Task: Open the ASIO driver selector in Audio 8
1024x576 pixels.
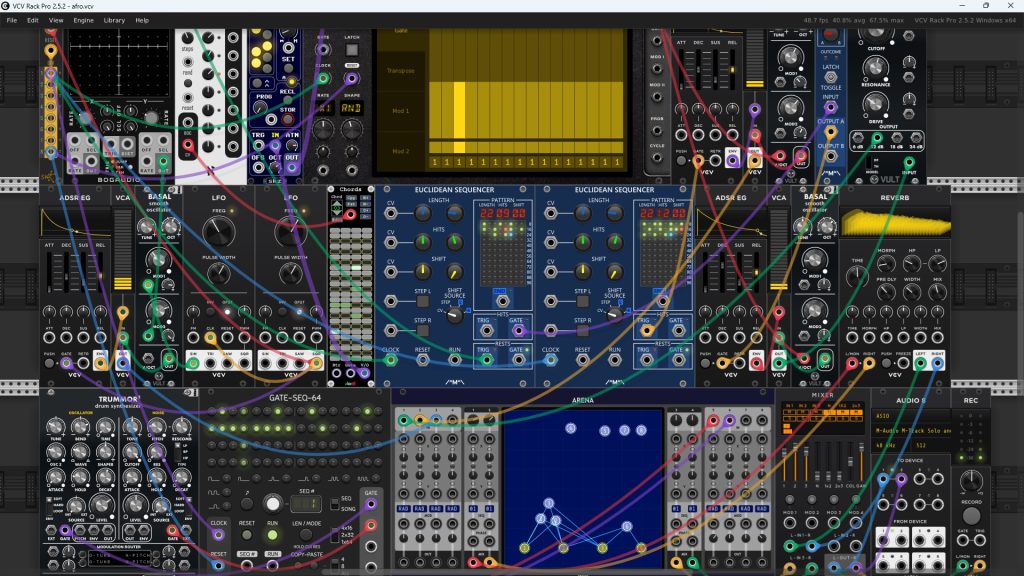Action: [912, 416]
